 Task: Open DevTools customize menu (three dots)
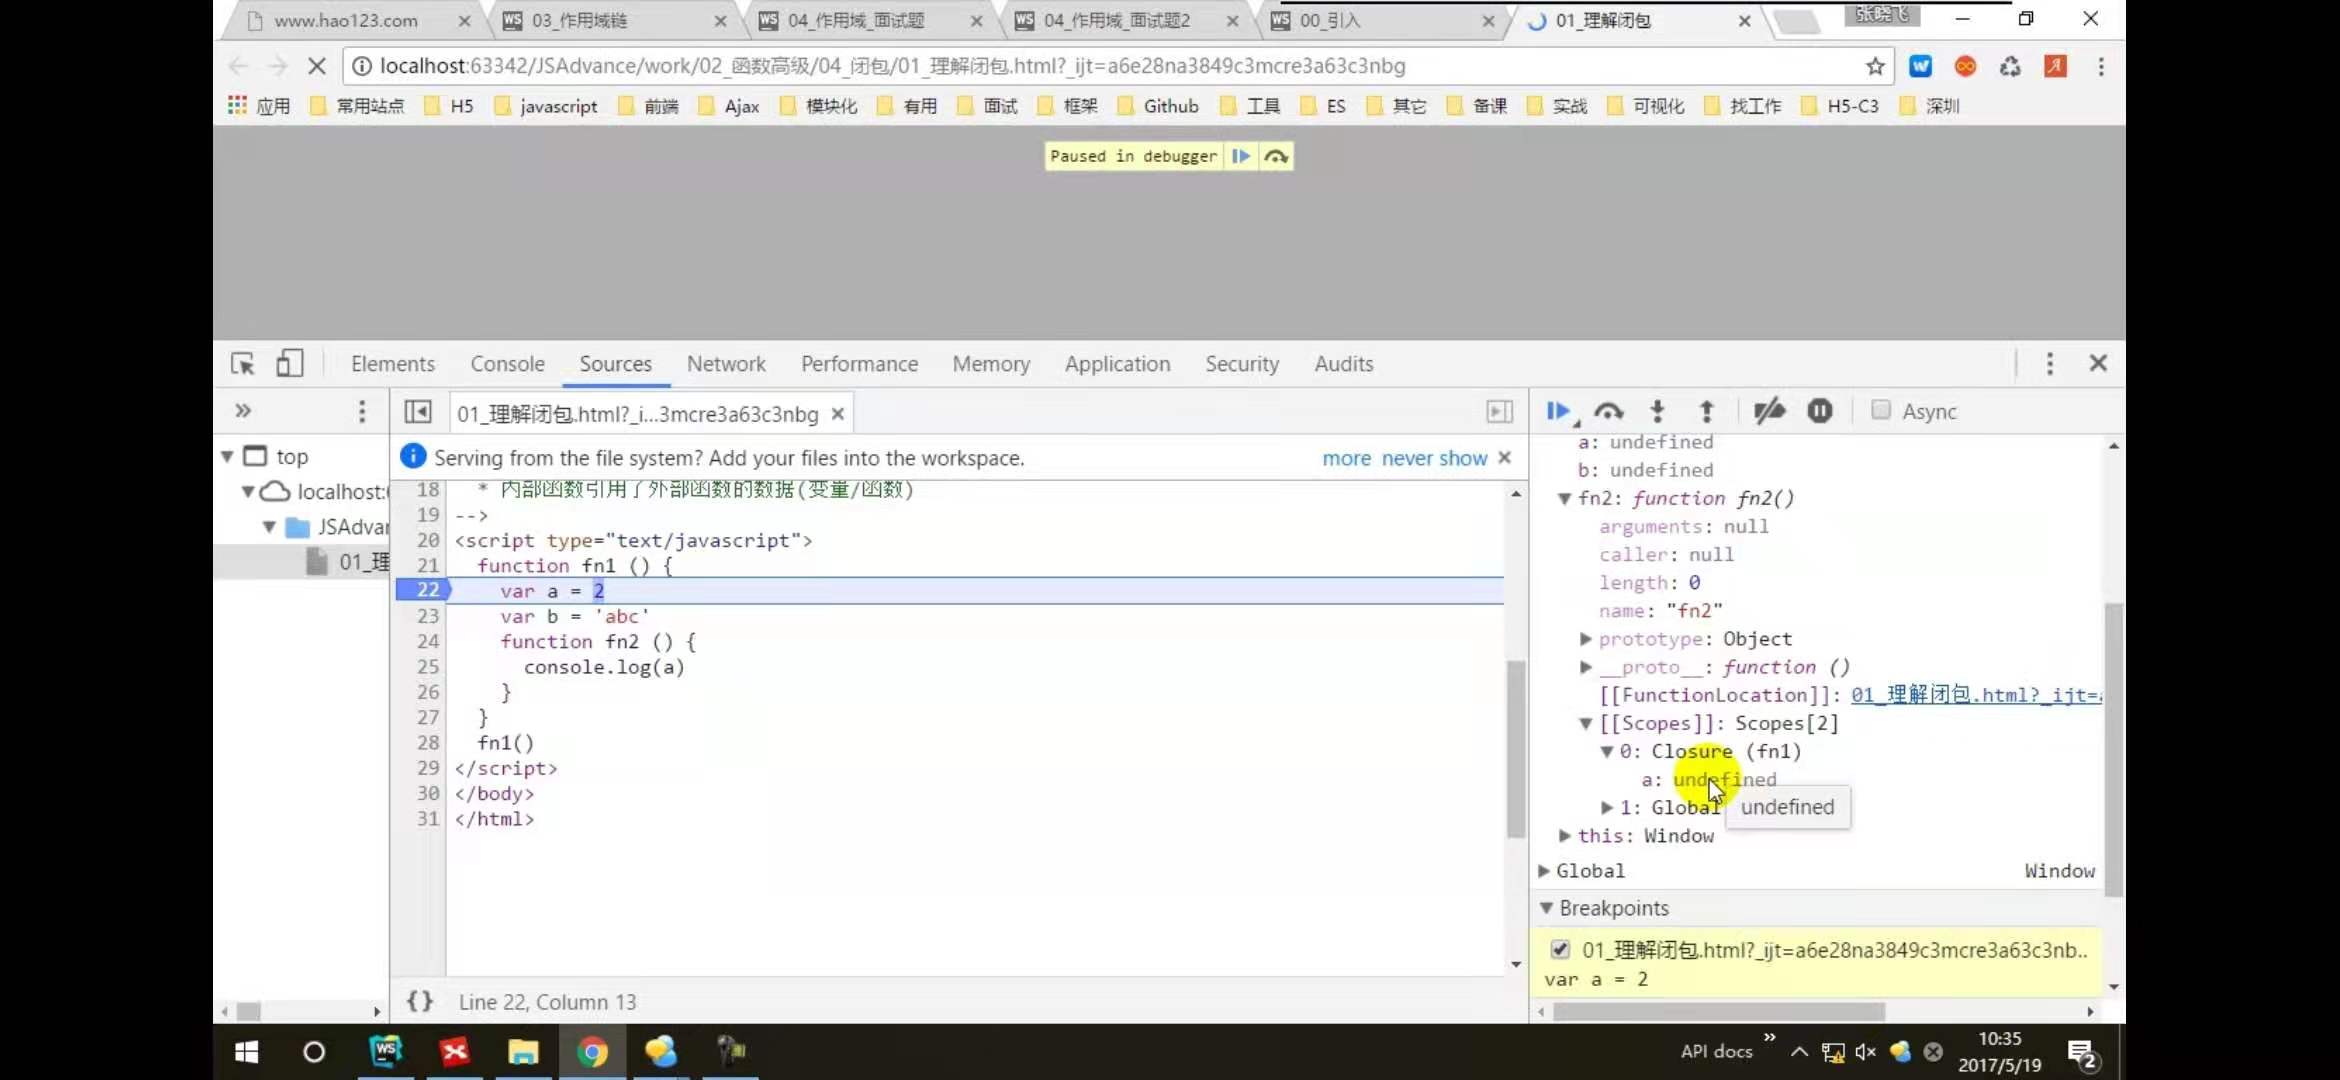tap(2049, 363)
